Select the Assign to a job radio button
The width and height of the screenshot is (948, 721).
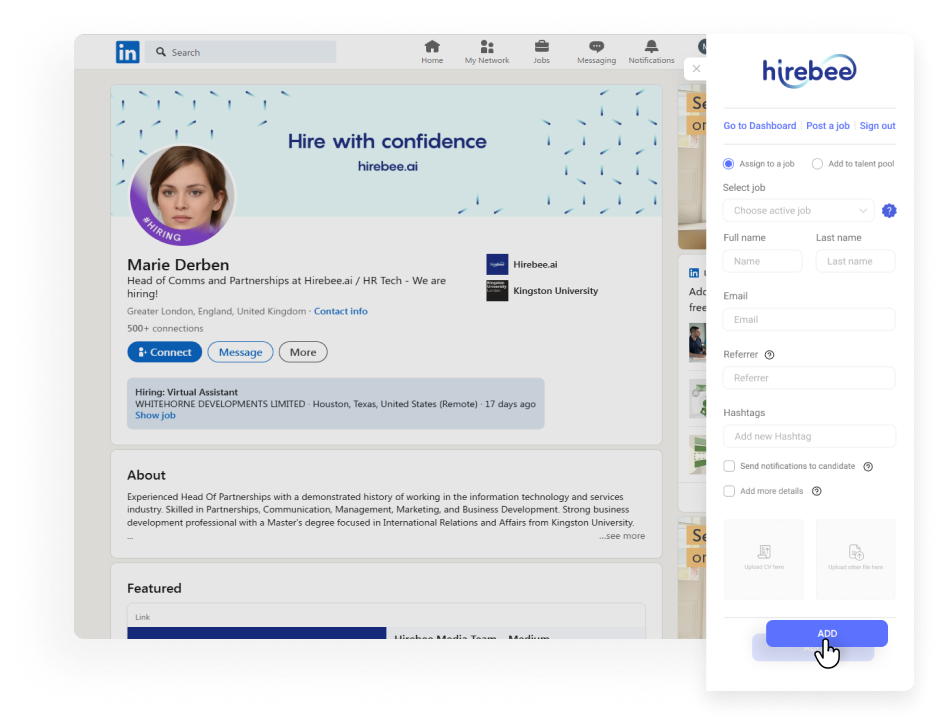pyautogui.click(x=729, y=163)
